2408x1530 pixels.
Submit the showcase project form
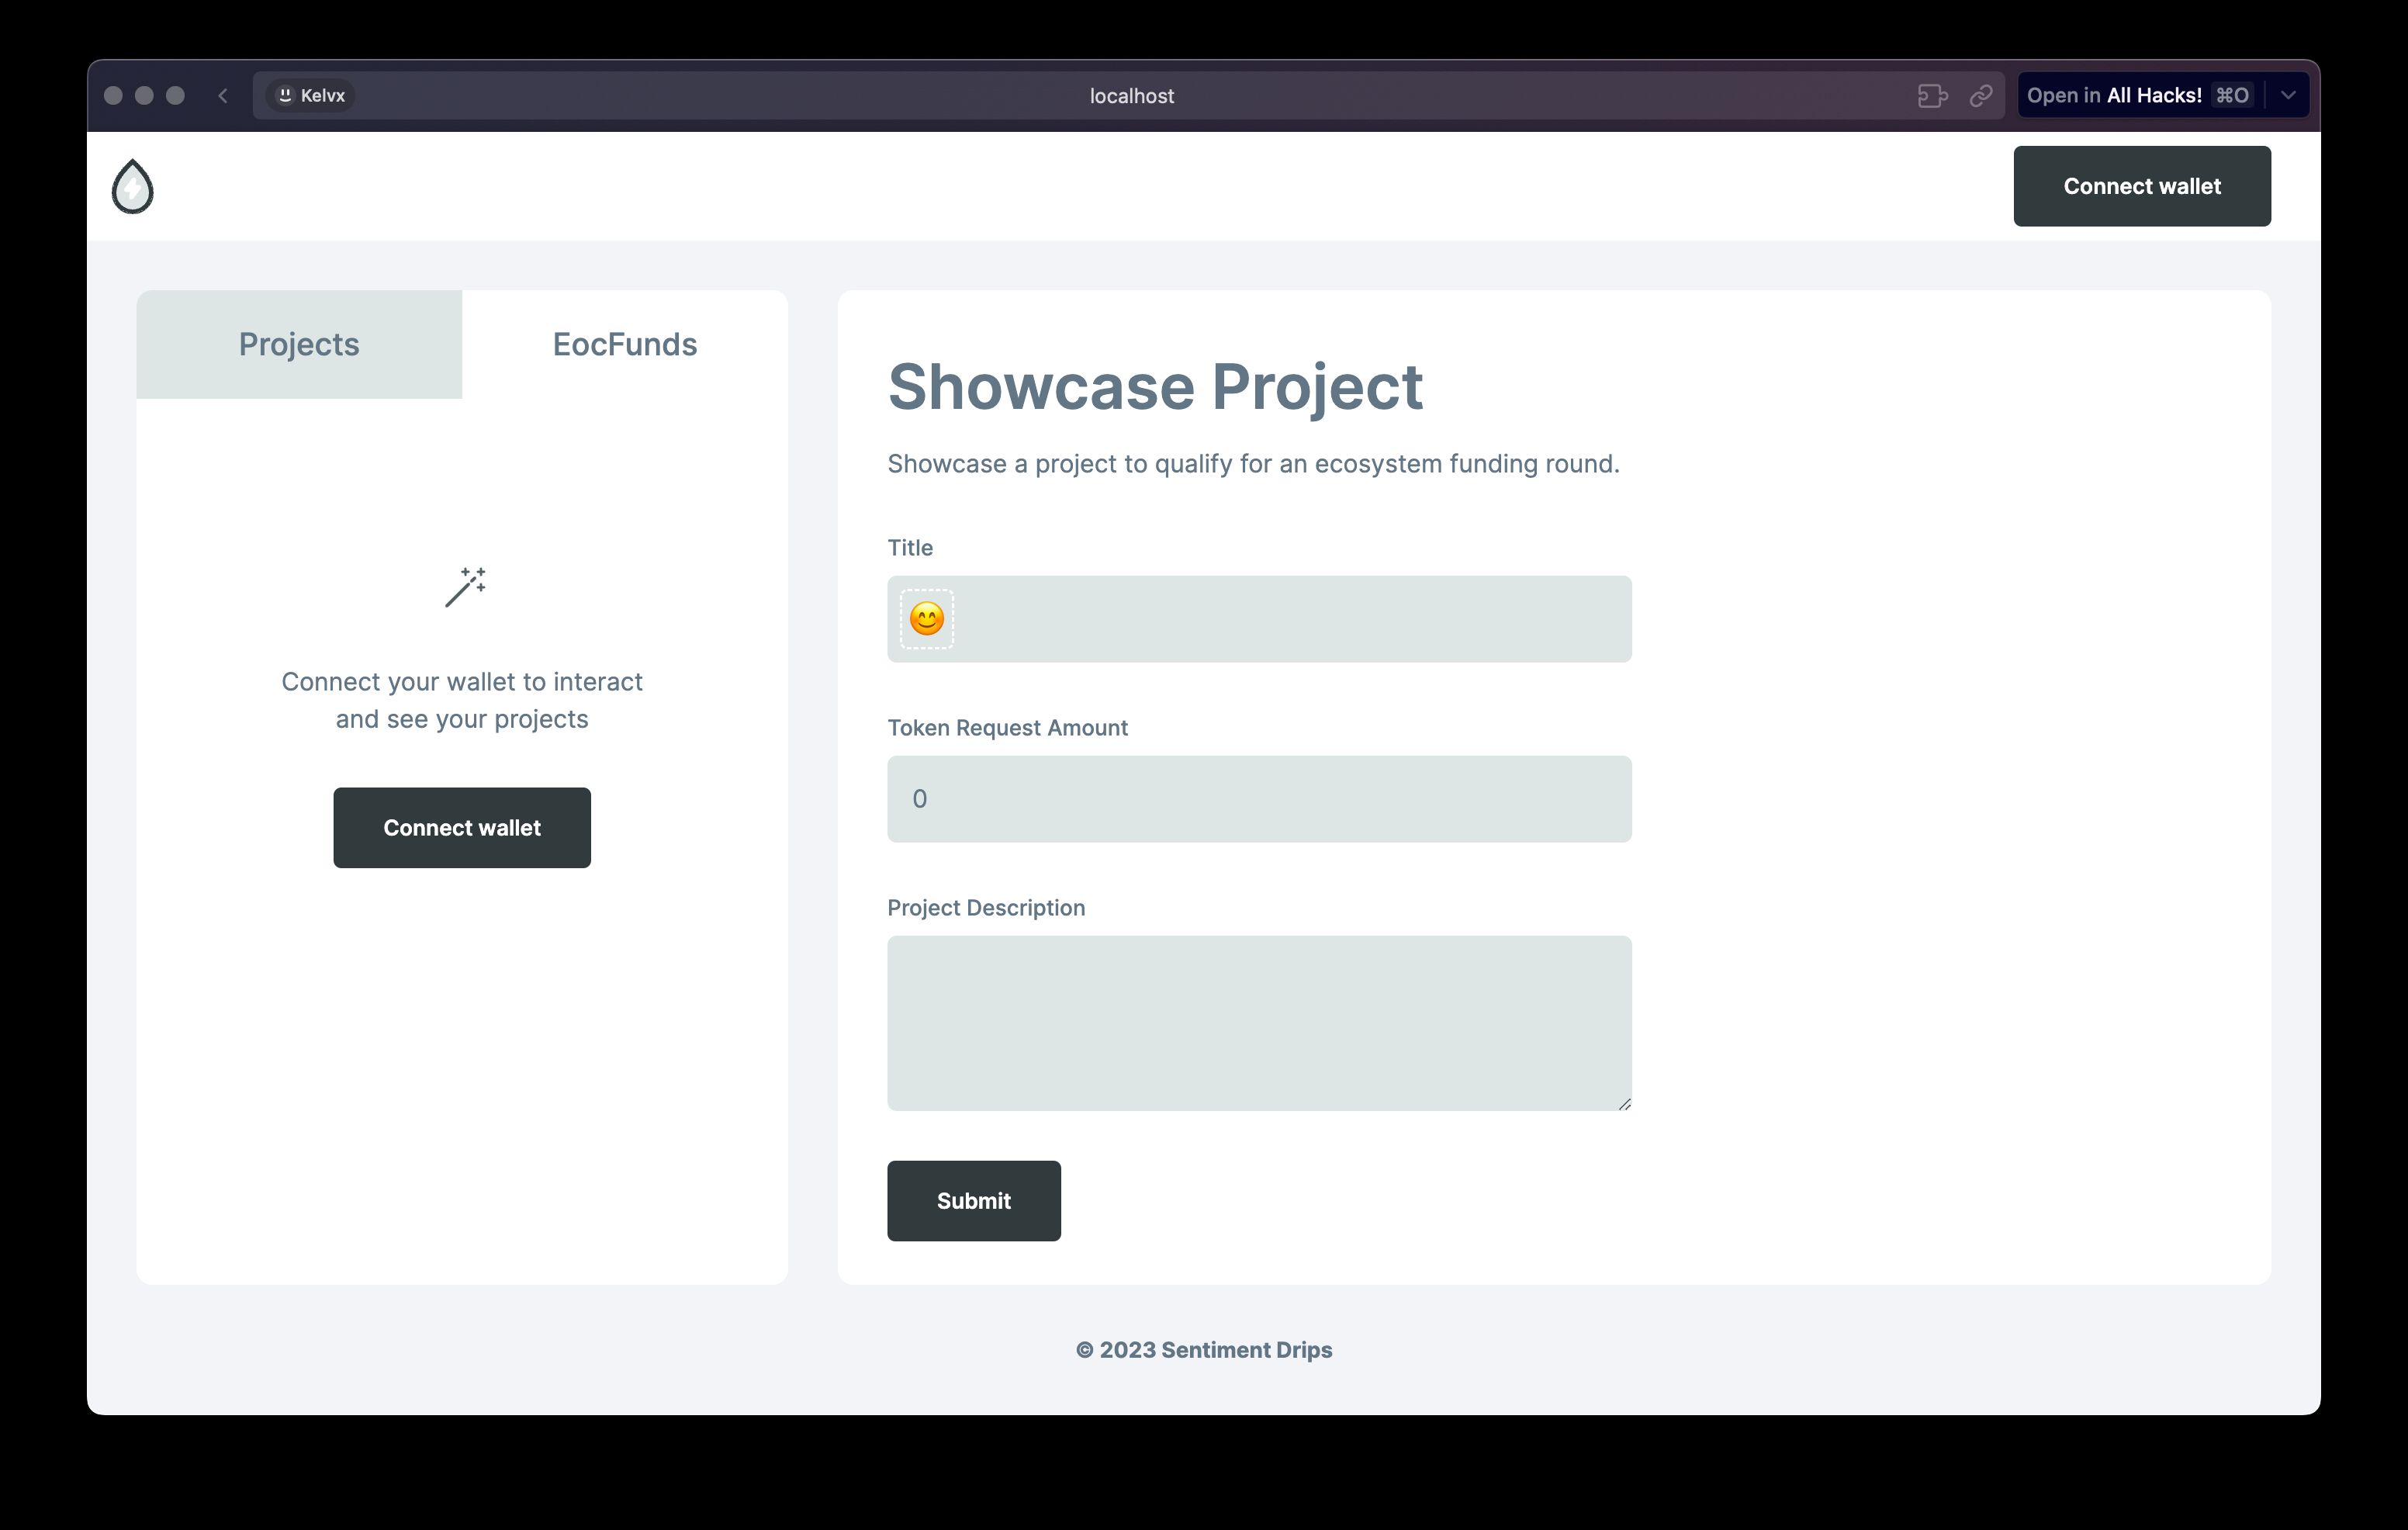[x=974, y=1201]
